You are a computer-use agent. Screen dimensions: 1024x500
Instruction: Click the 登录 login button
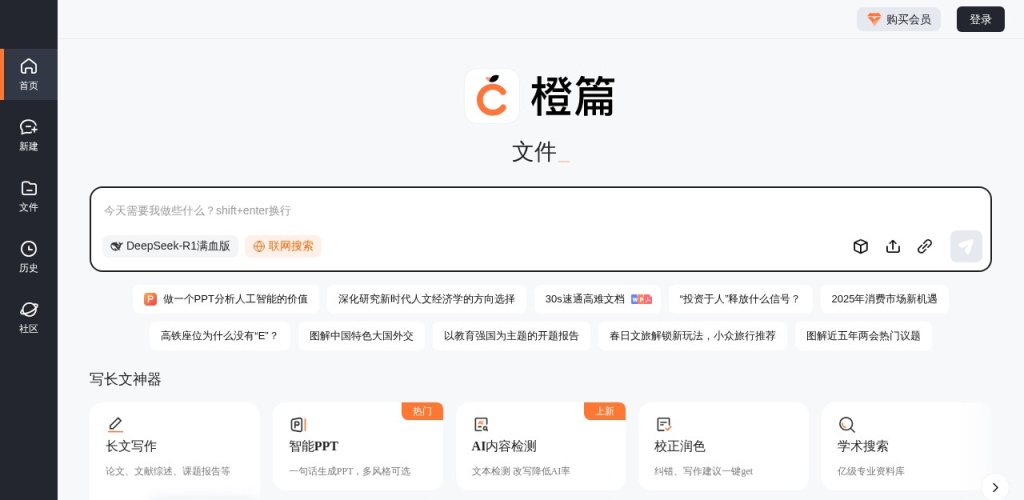tap(980, 19)
